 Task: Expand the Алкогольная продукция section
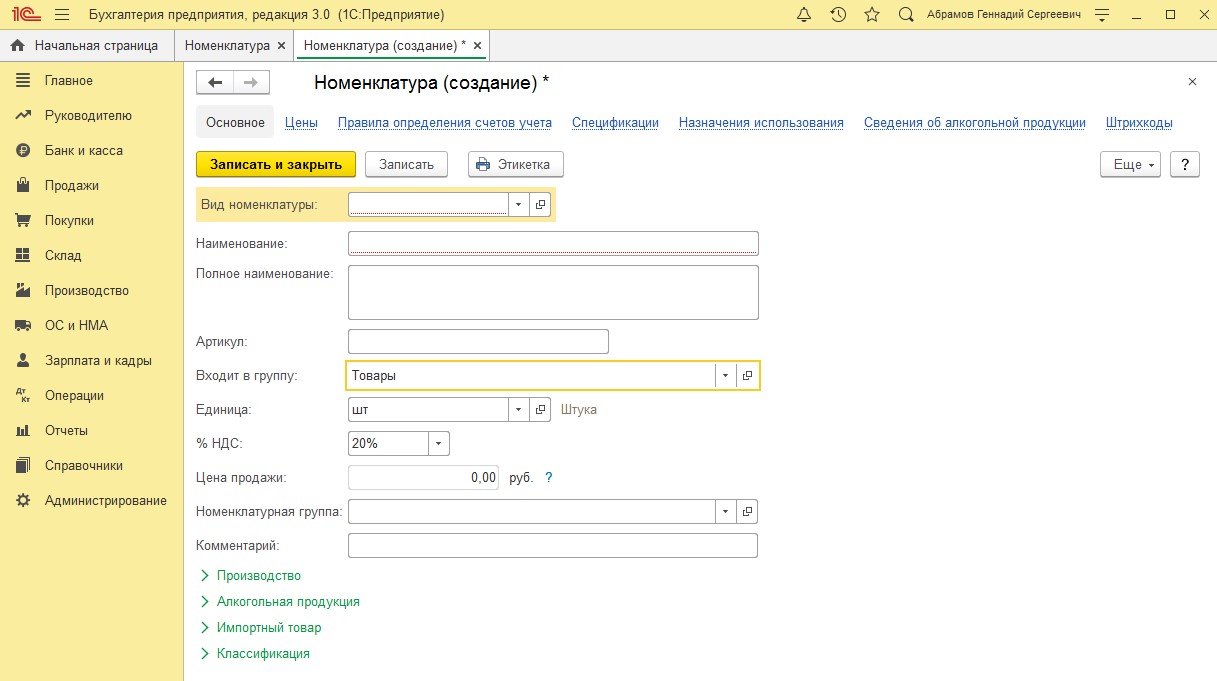(287, 602)
